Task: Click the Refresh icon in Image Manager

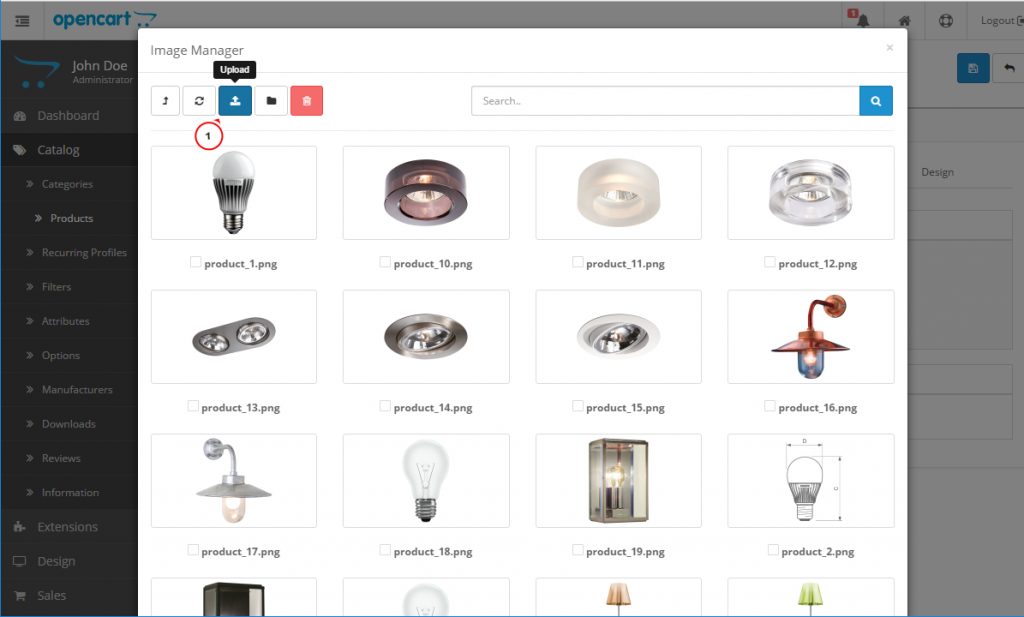Action: pyautogui.click(x=199, y=101)
